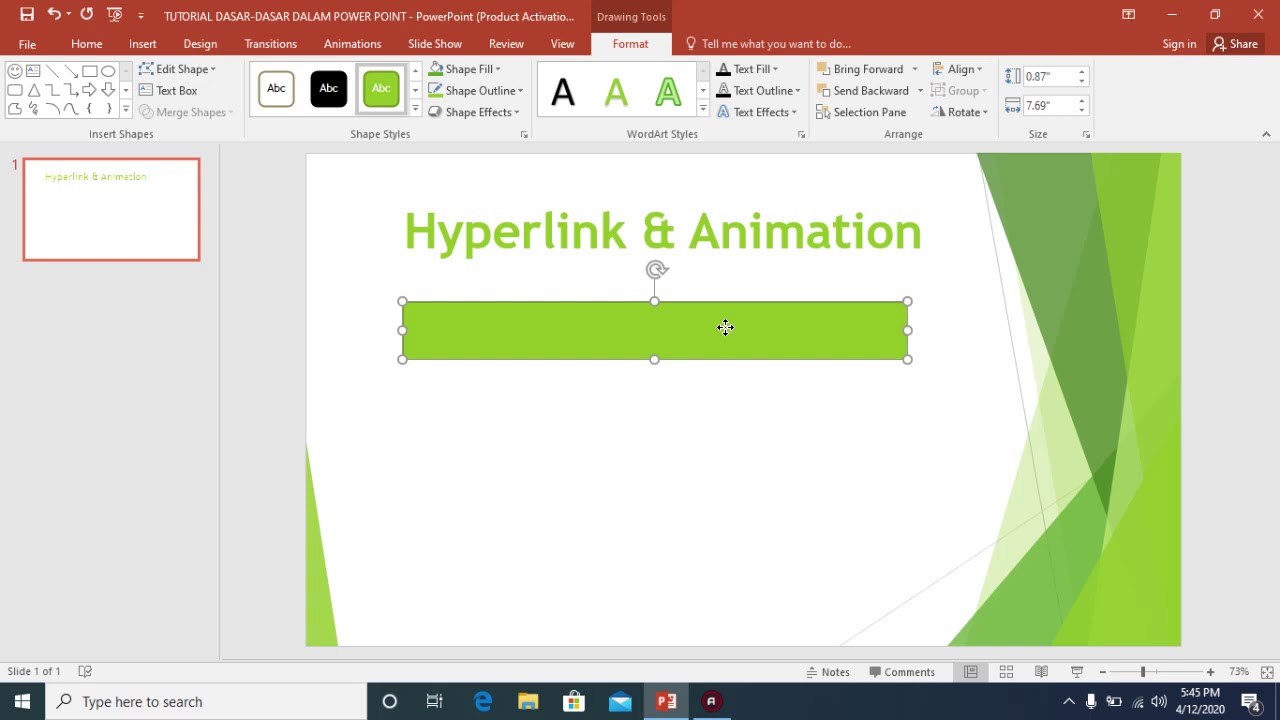Select the text box shape in gallery
1280x720 pixels.
tap(33, 71)
